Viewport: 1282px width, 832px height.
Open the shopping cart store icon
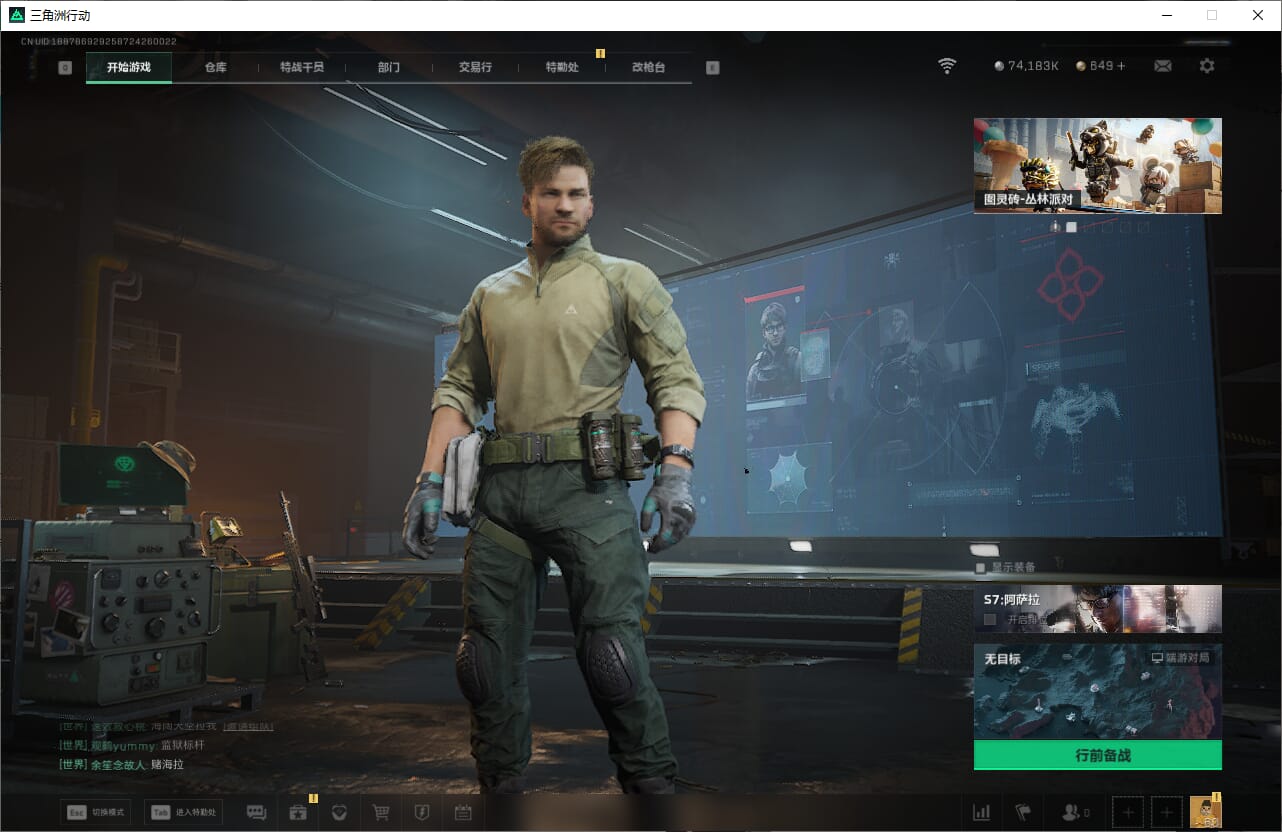[x=380, y=813]
